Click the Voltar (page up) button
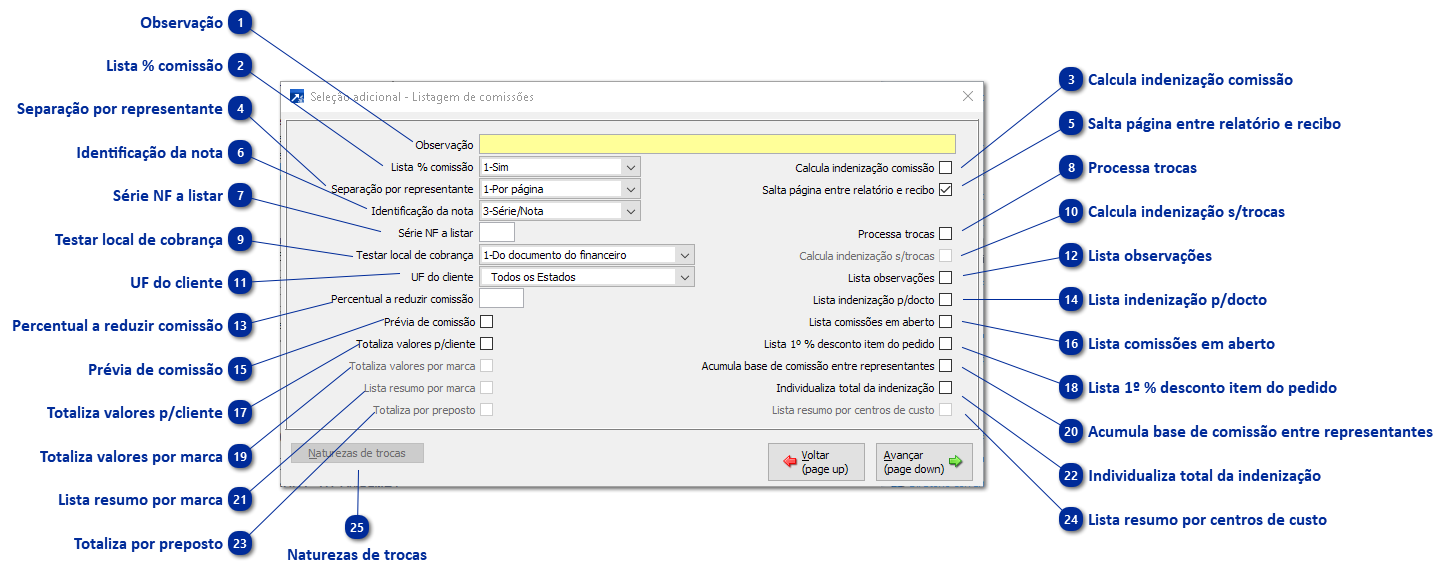The image size is (1449, 581). (816, 462)
